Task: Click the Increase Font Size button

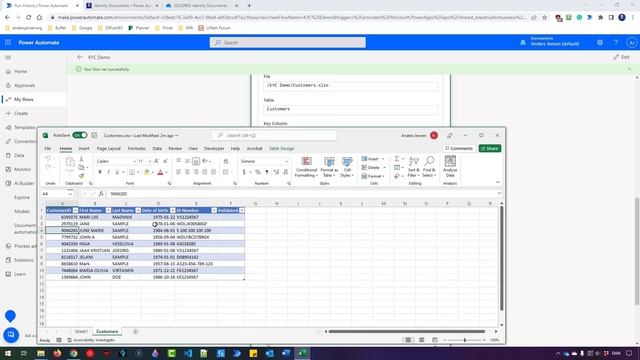Action: pos(157,161)
